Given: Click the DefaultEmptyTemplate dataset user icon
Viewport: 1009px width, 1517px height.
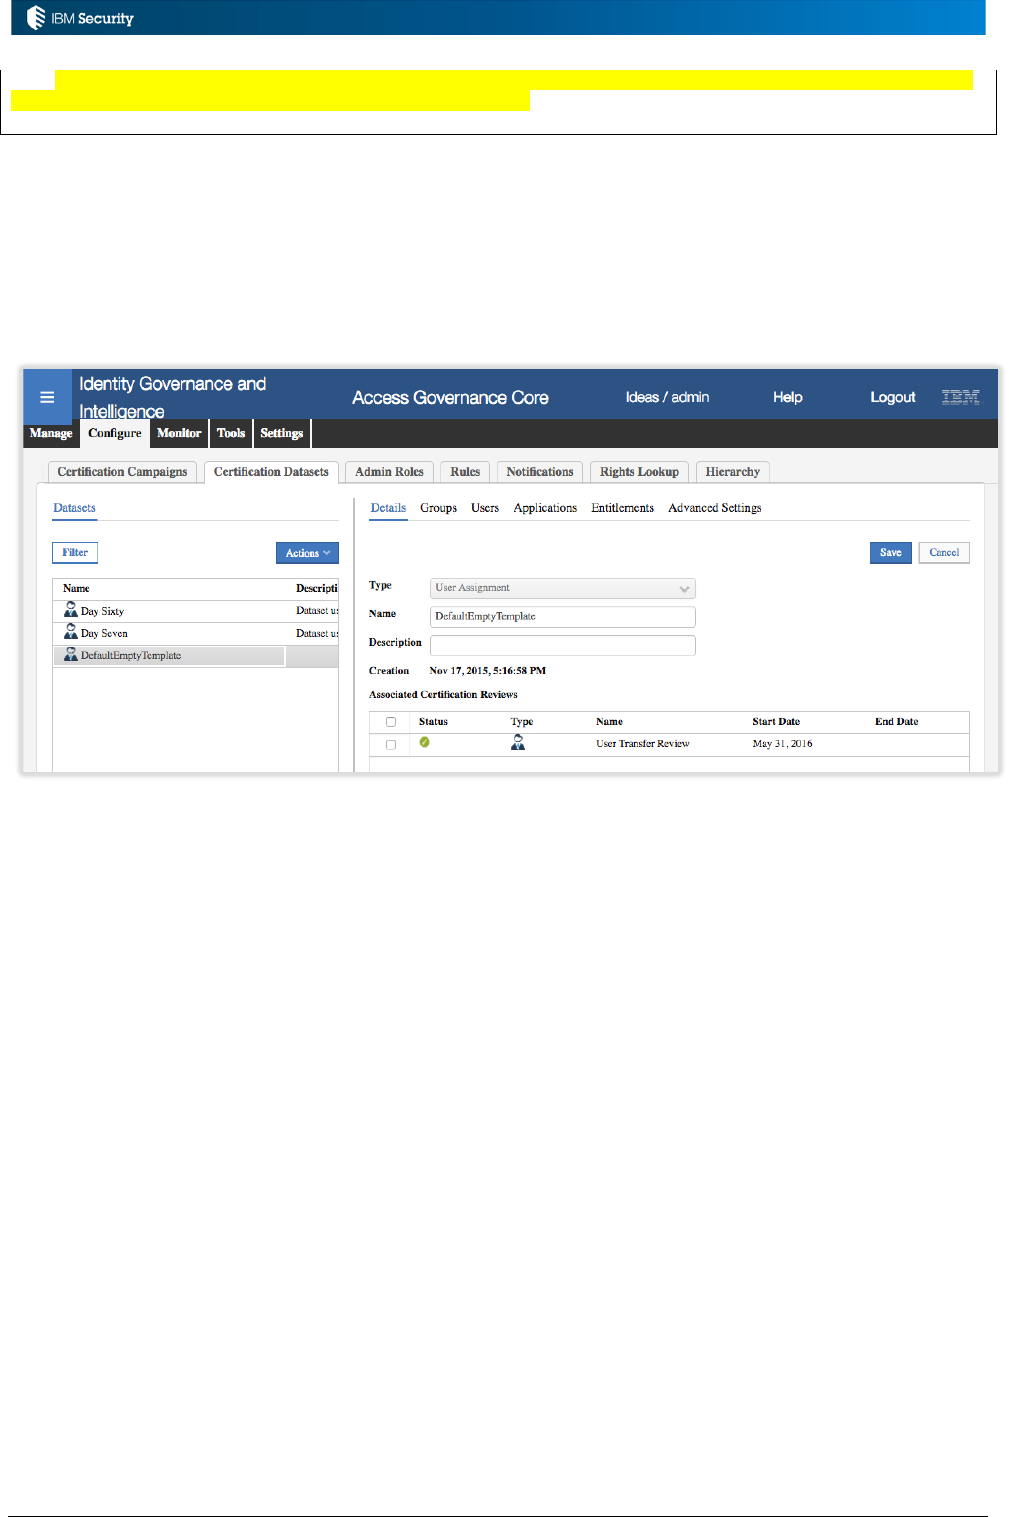Looking at the screenshot, I should (71, 654).
